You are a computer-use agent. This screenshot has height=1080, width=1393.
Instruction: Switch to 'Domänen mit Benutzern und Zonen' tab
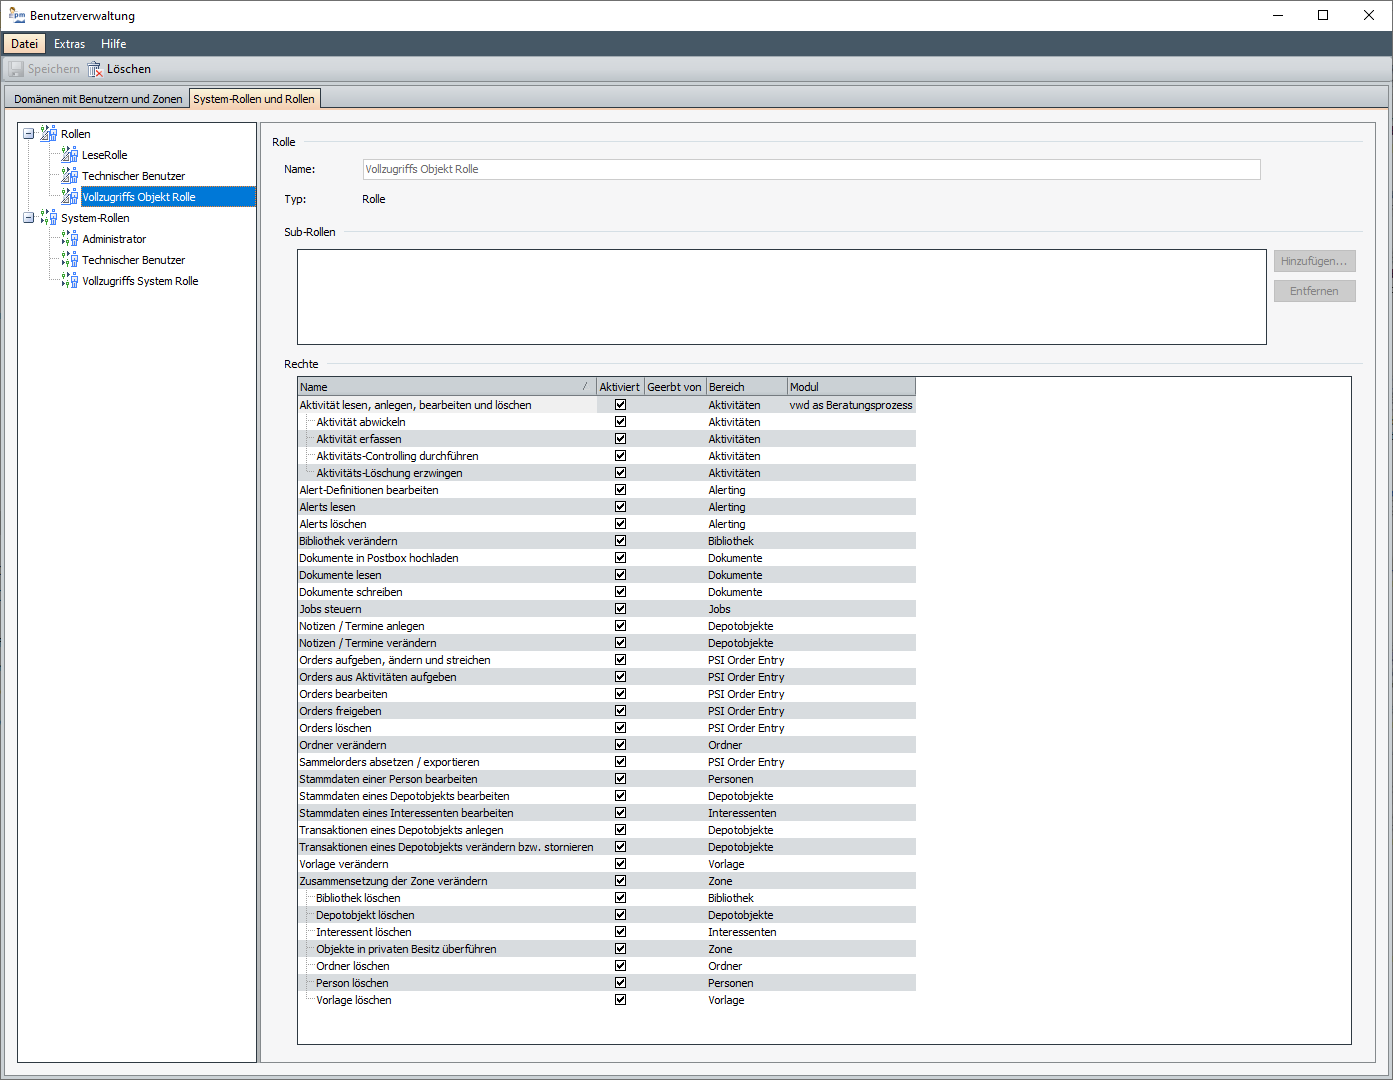(x=98, y=99)
